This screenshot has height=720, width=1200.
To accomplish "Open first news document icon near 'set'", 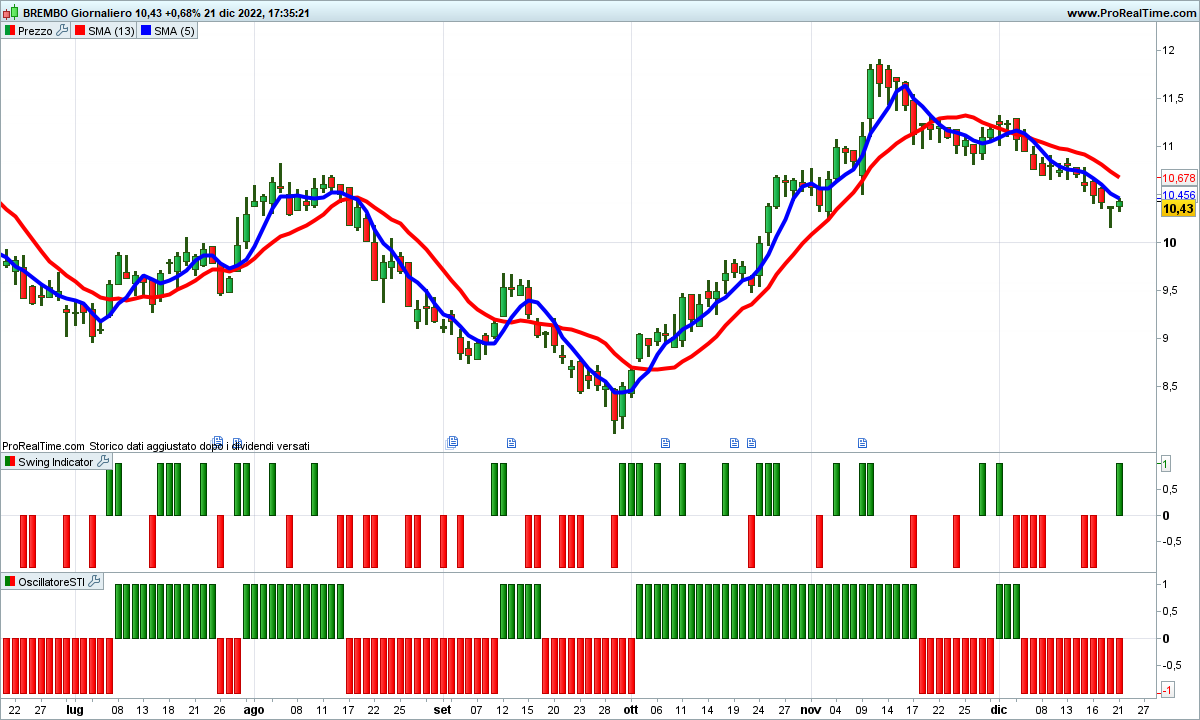I will pos(452,441).
